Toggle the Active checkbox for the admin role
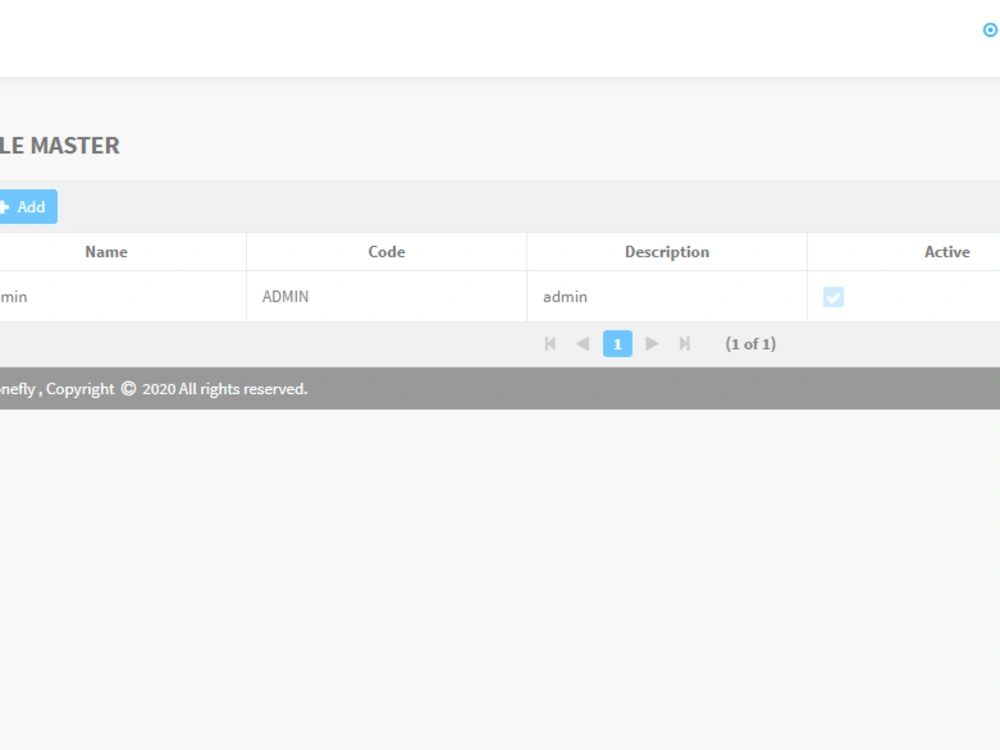The width and height of the screenshot is (1000, 750). 833,296
